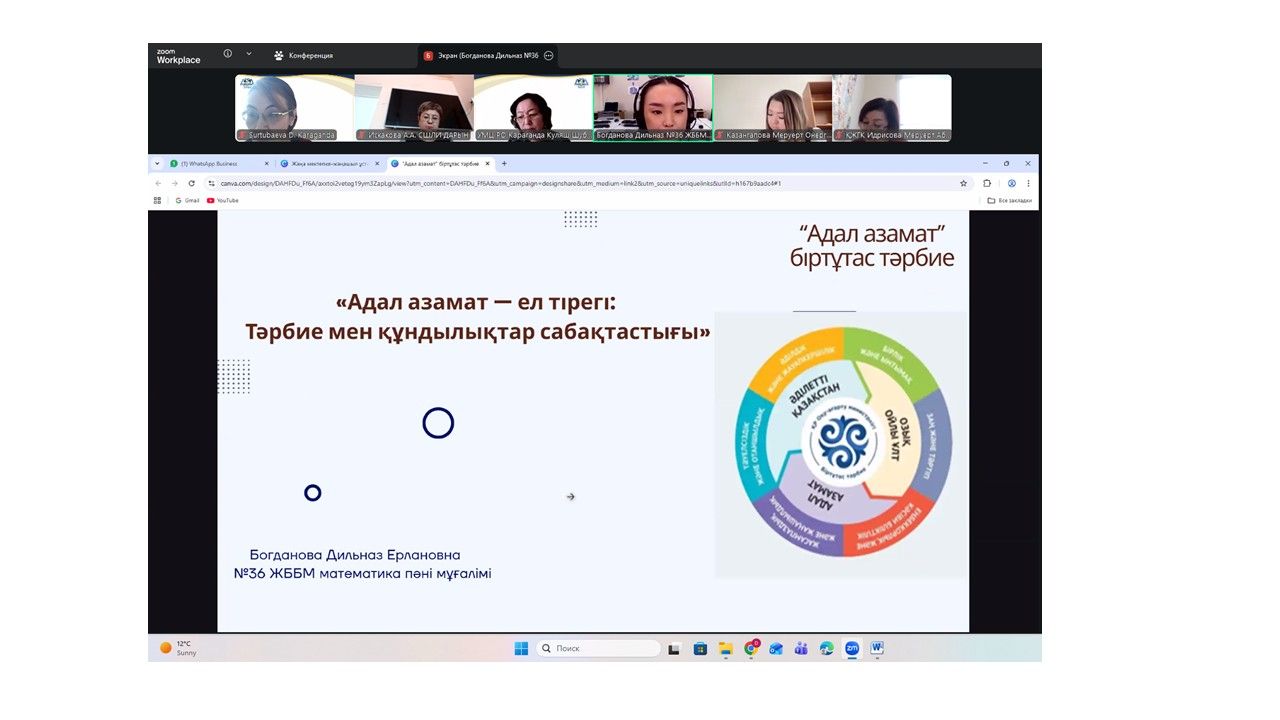Screen dimensions: 1280x720
Task: Open the Gmail bookmark
Action: 187,201
